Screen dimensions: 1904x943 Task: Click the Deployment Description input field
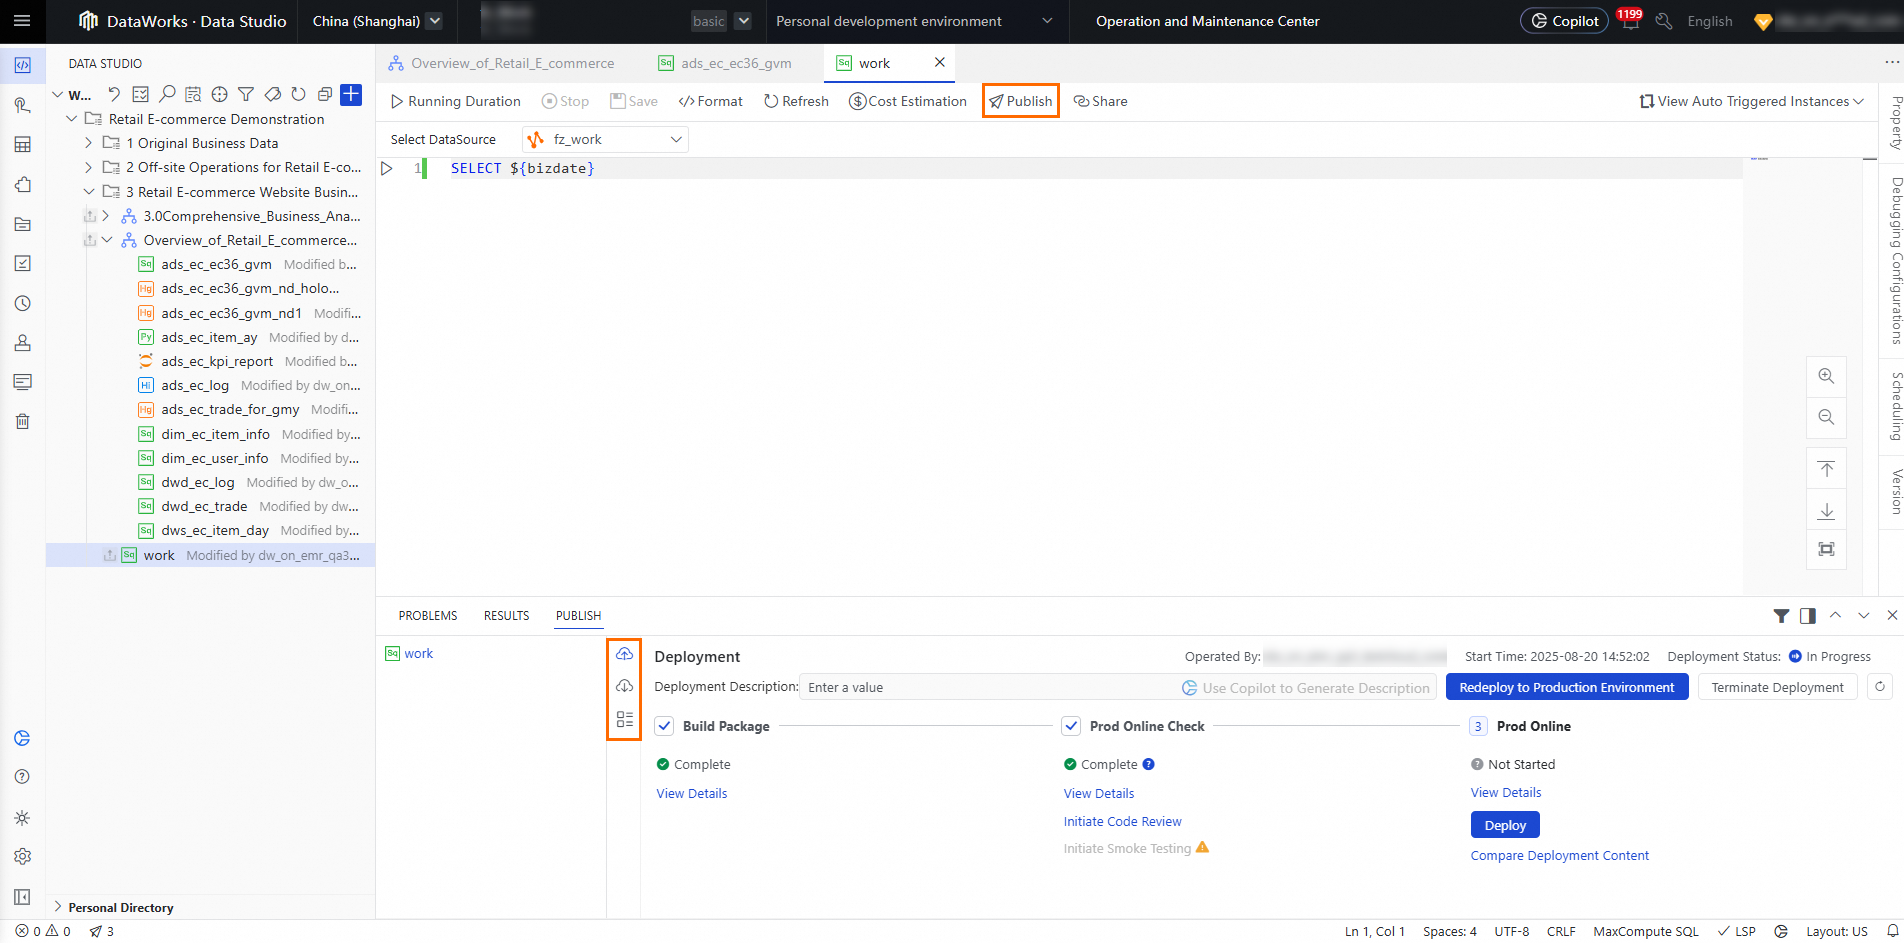pos(1118,687)
